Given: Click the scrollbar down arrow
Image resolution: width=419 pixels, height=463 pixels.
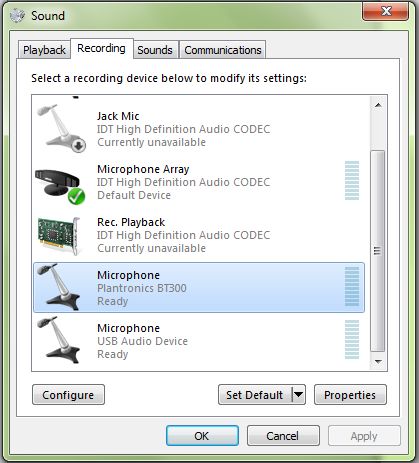Looking at the screenshot, I should click(378, 361).
